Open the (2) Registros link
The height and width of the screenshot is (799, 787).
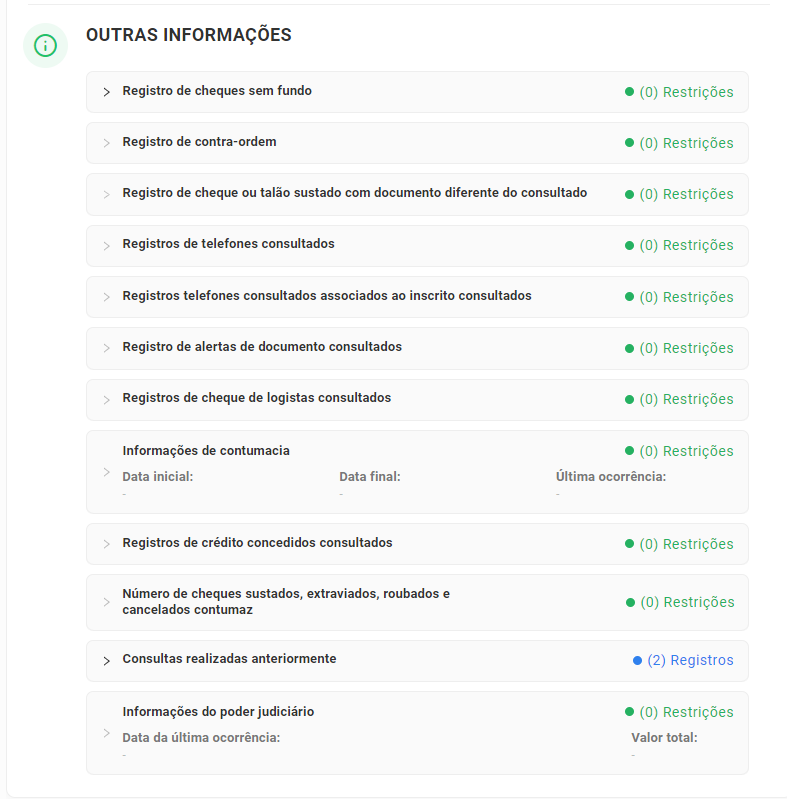690,661
